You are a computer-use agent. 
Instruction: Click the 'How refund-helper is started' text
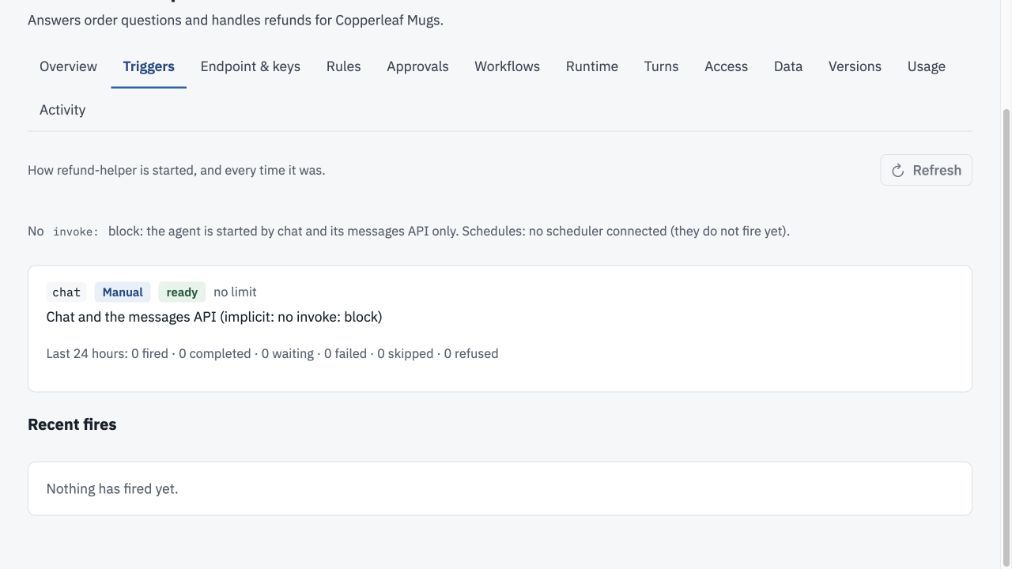click(x=176, y=170)
